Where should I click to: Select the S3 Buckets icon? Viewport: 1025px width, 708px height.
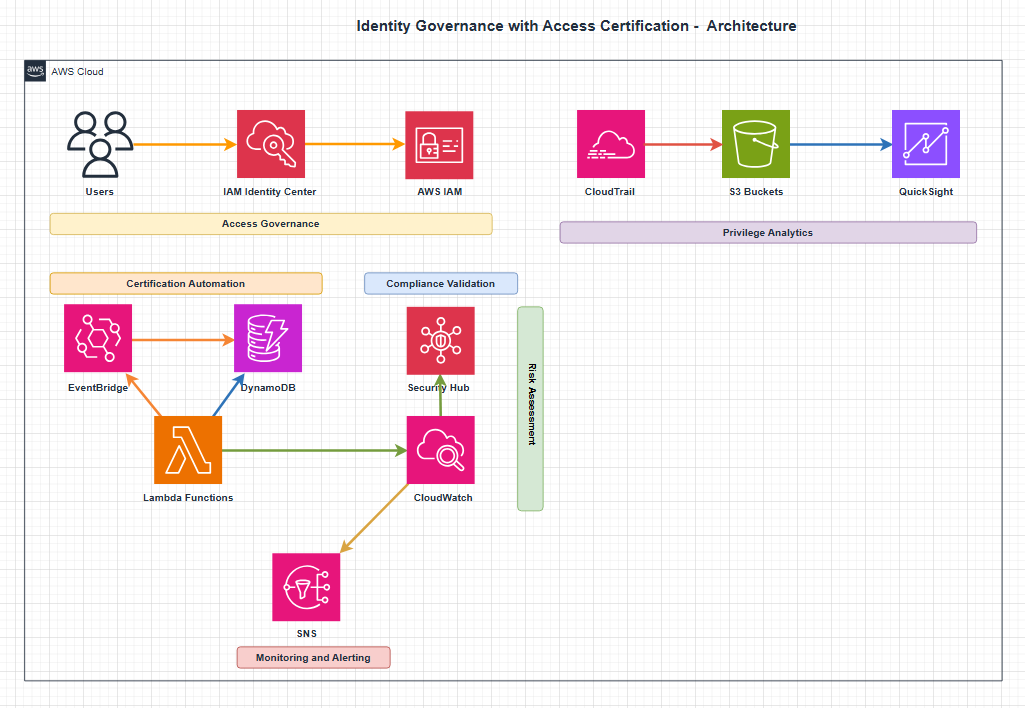[x=756, y=144]
